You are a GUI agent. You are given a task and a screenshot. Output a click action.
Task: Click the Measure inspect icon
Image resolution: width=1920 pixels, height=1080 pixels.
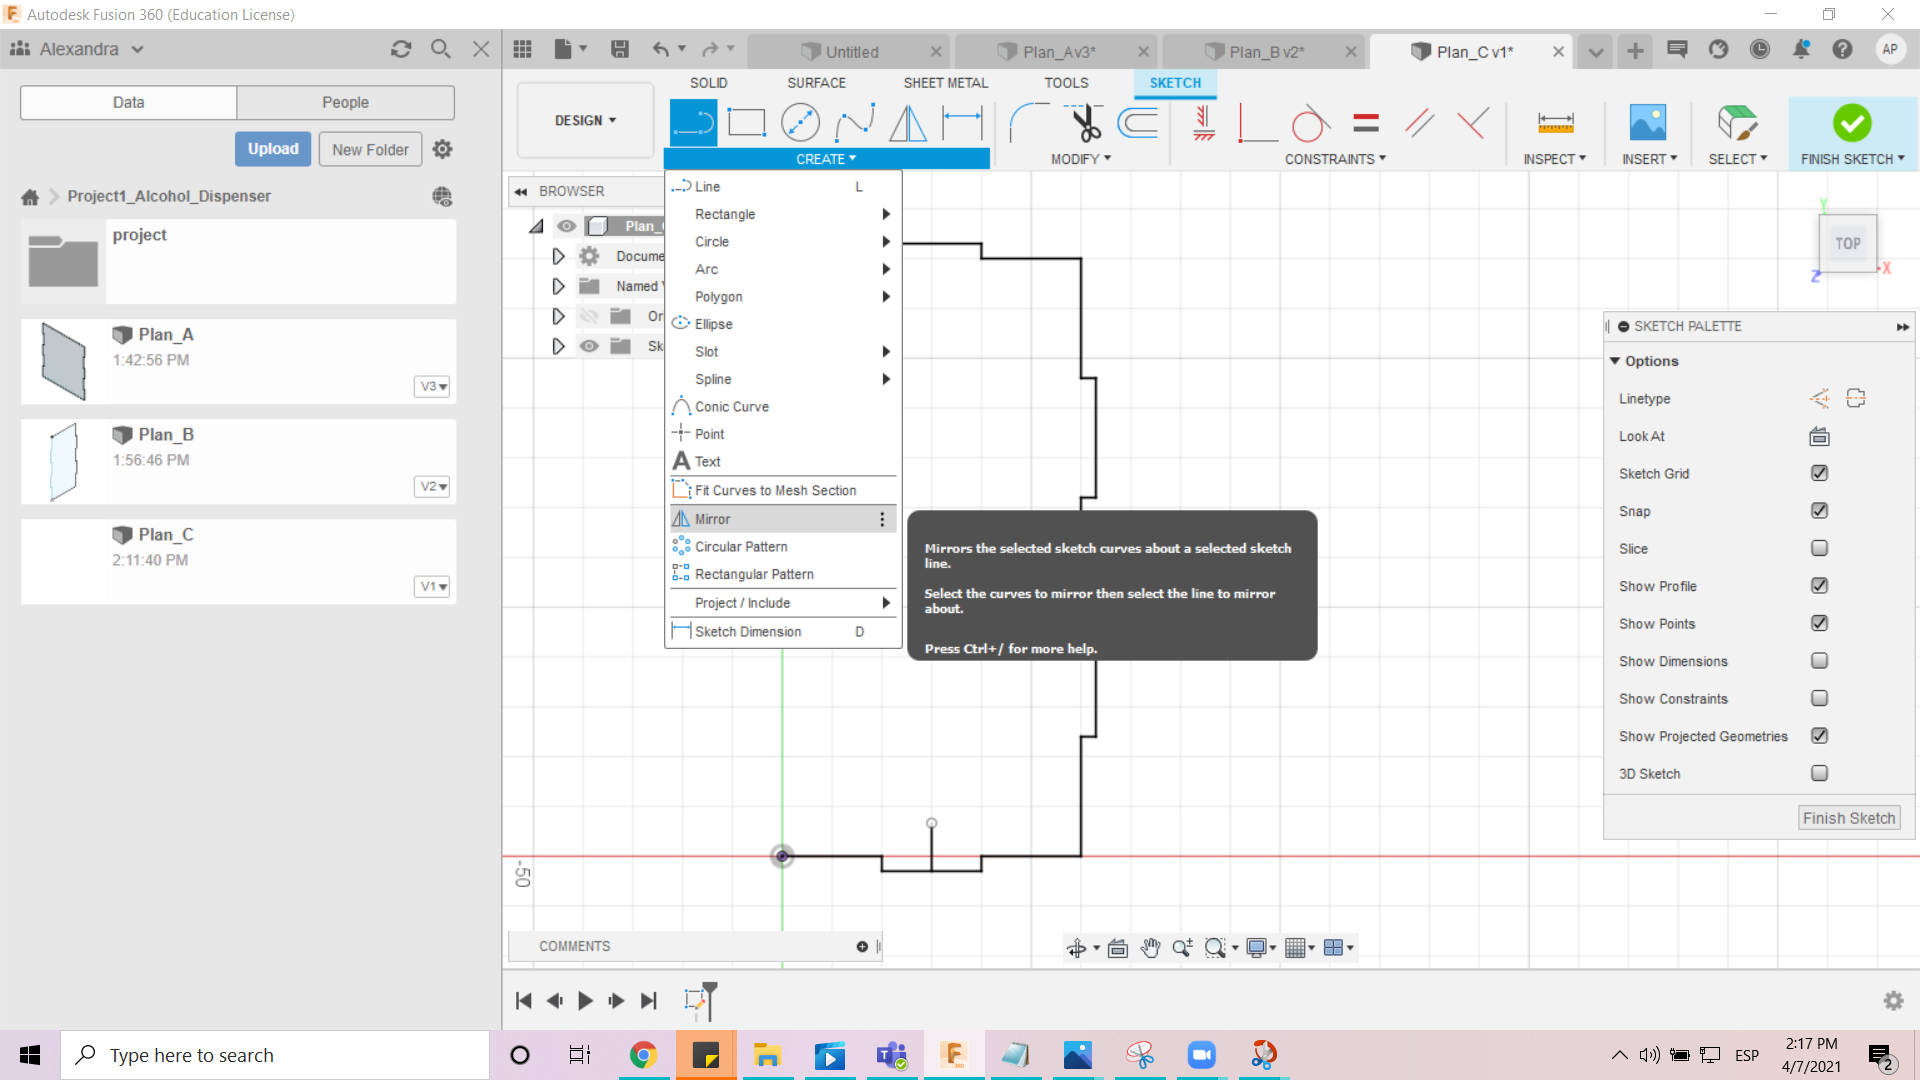click(x=1555, y=123)
